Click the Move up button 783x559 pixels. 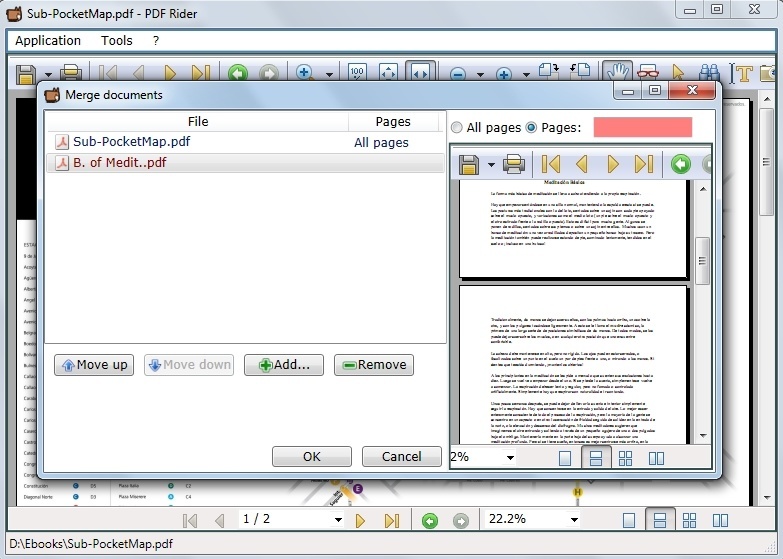[94, 365]
